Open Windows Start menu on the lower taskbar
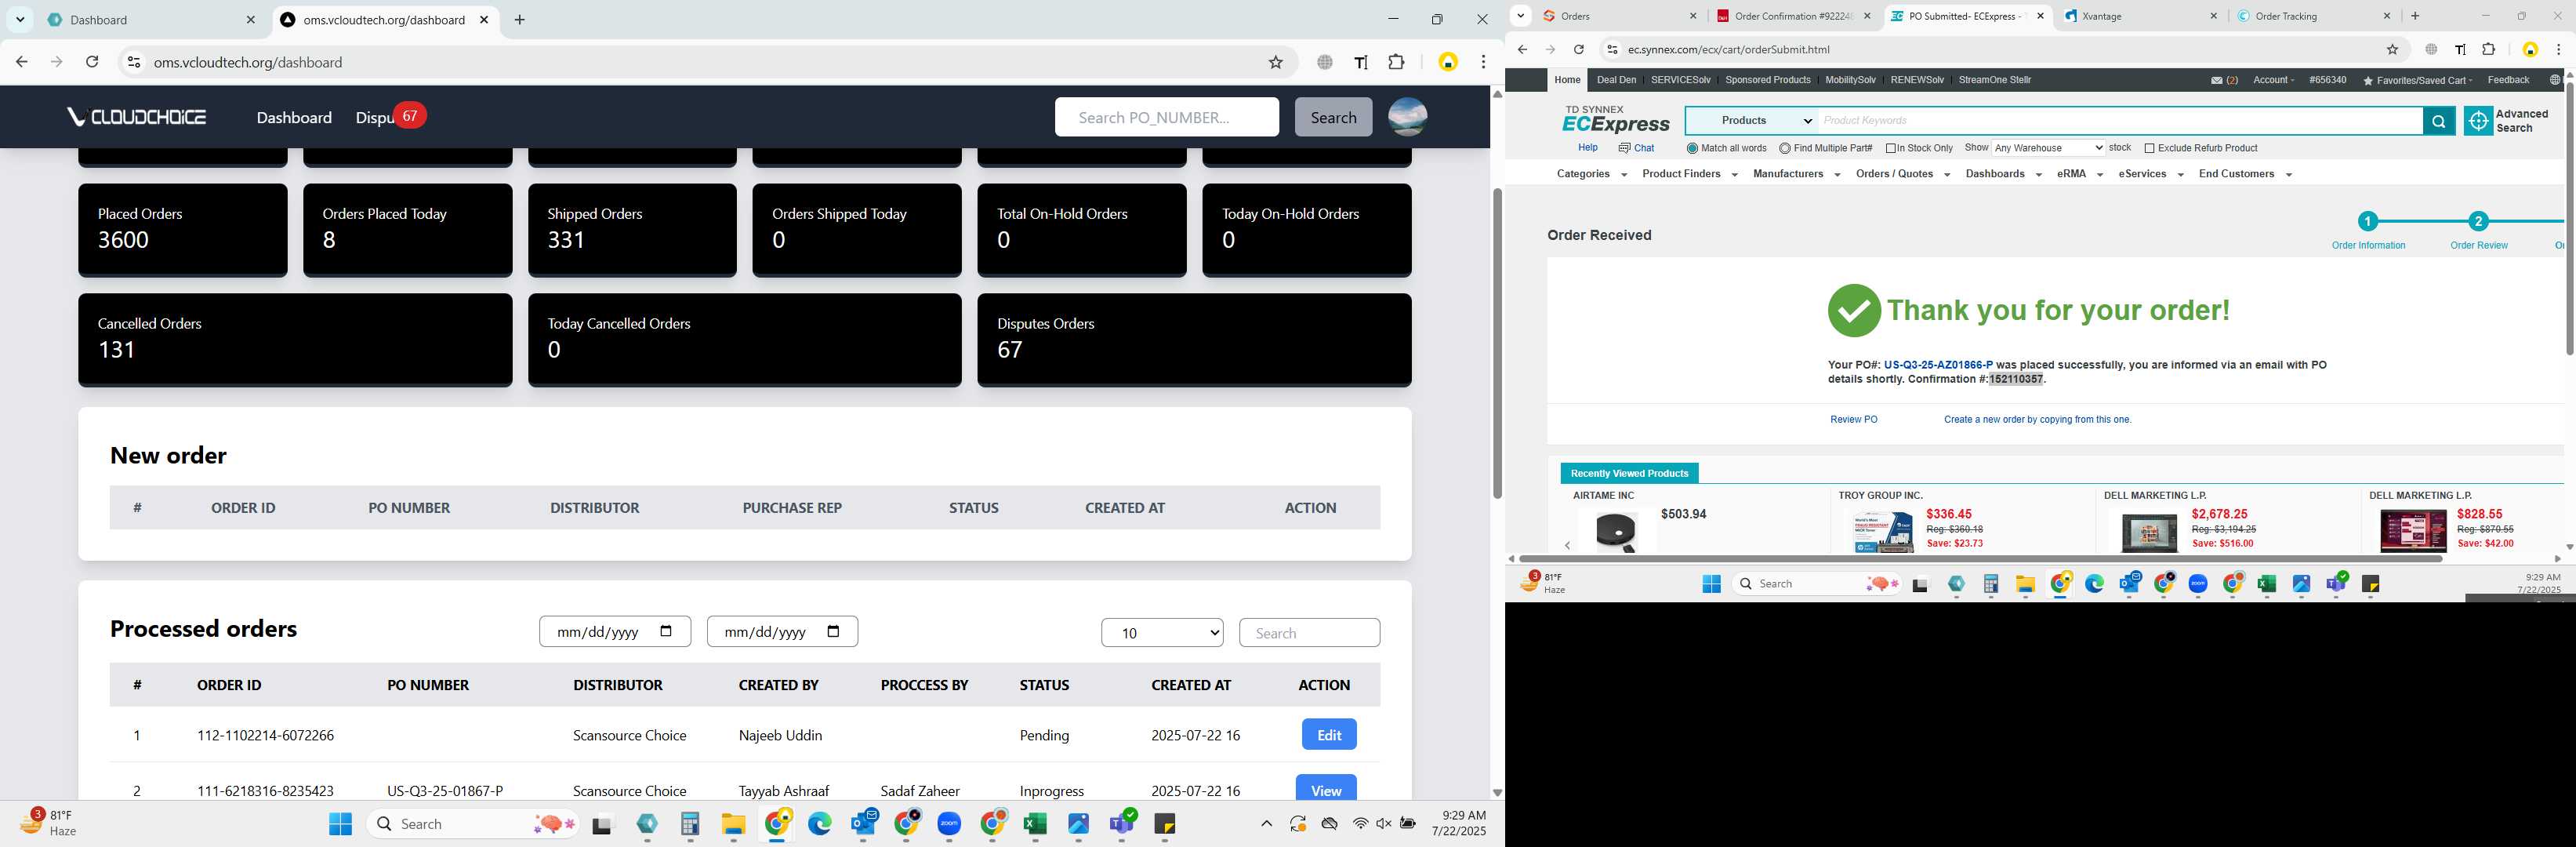 pyautogui.click(x=340, y=824)
